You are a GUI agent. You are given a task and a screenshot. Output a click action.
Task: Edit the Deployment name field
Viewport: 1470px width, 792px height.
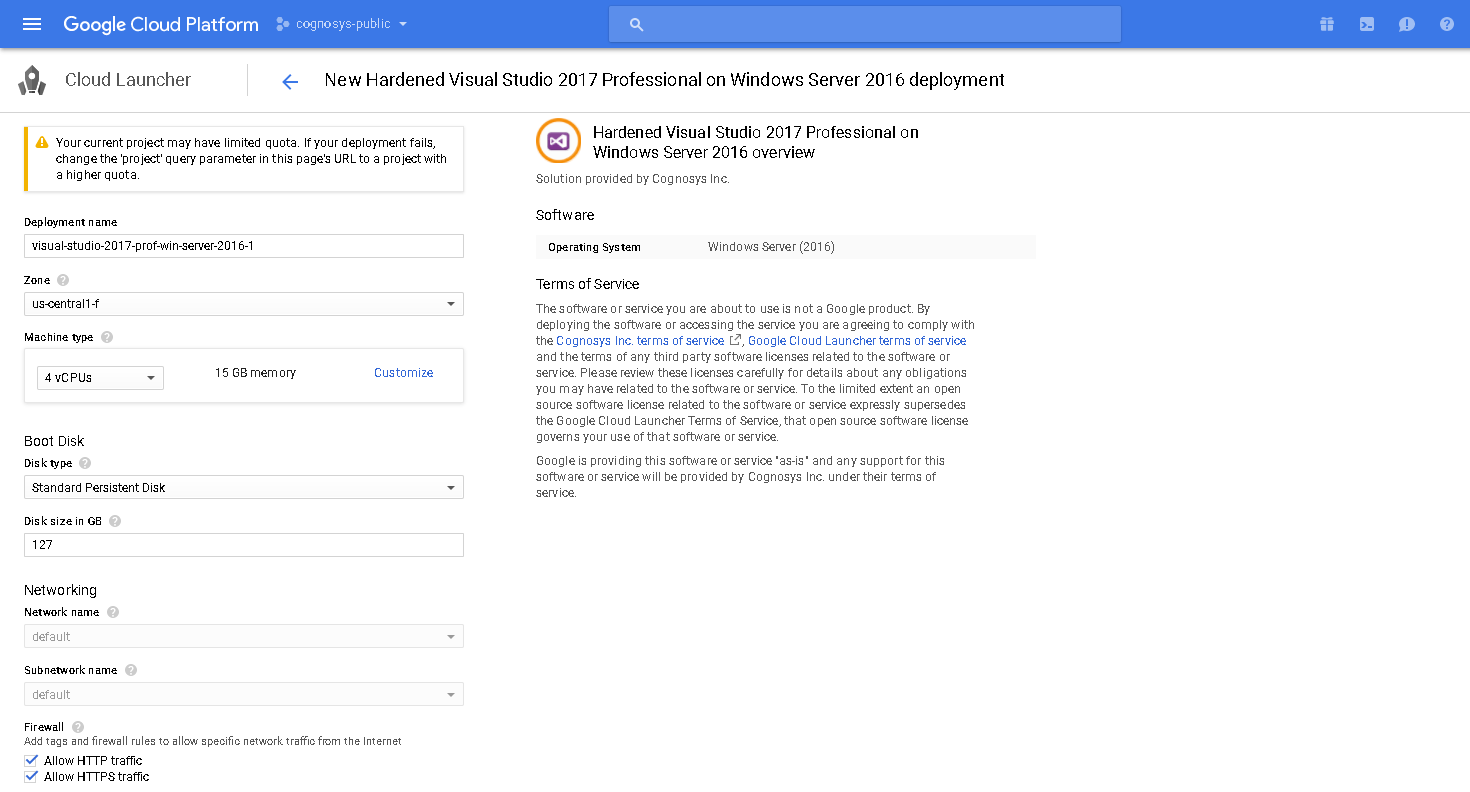(244, 245)
